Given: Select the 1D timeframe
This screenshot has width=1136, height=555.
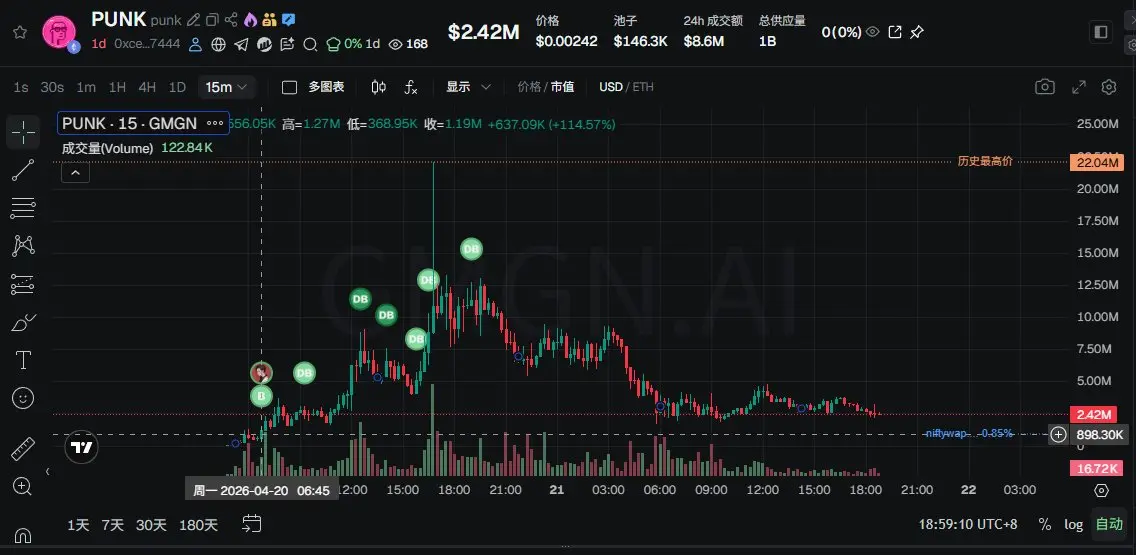Looking at the screenshot, I should 178,88.
